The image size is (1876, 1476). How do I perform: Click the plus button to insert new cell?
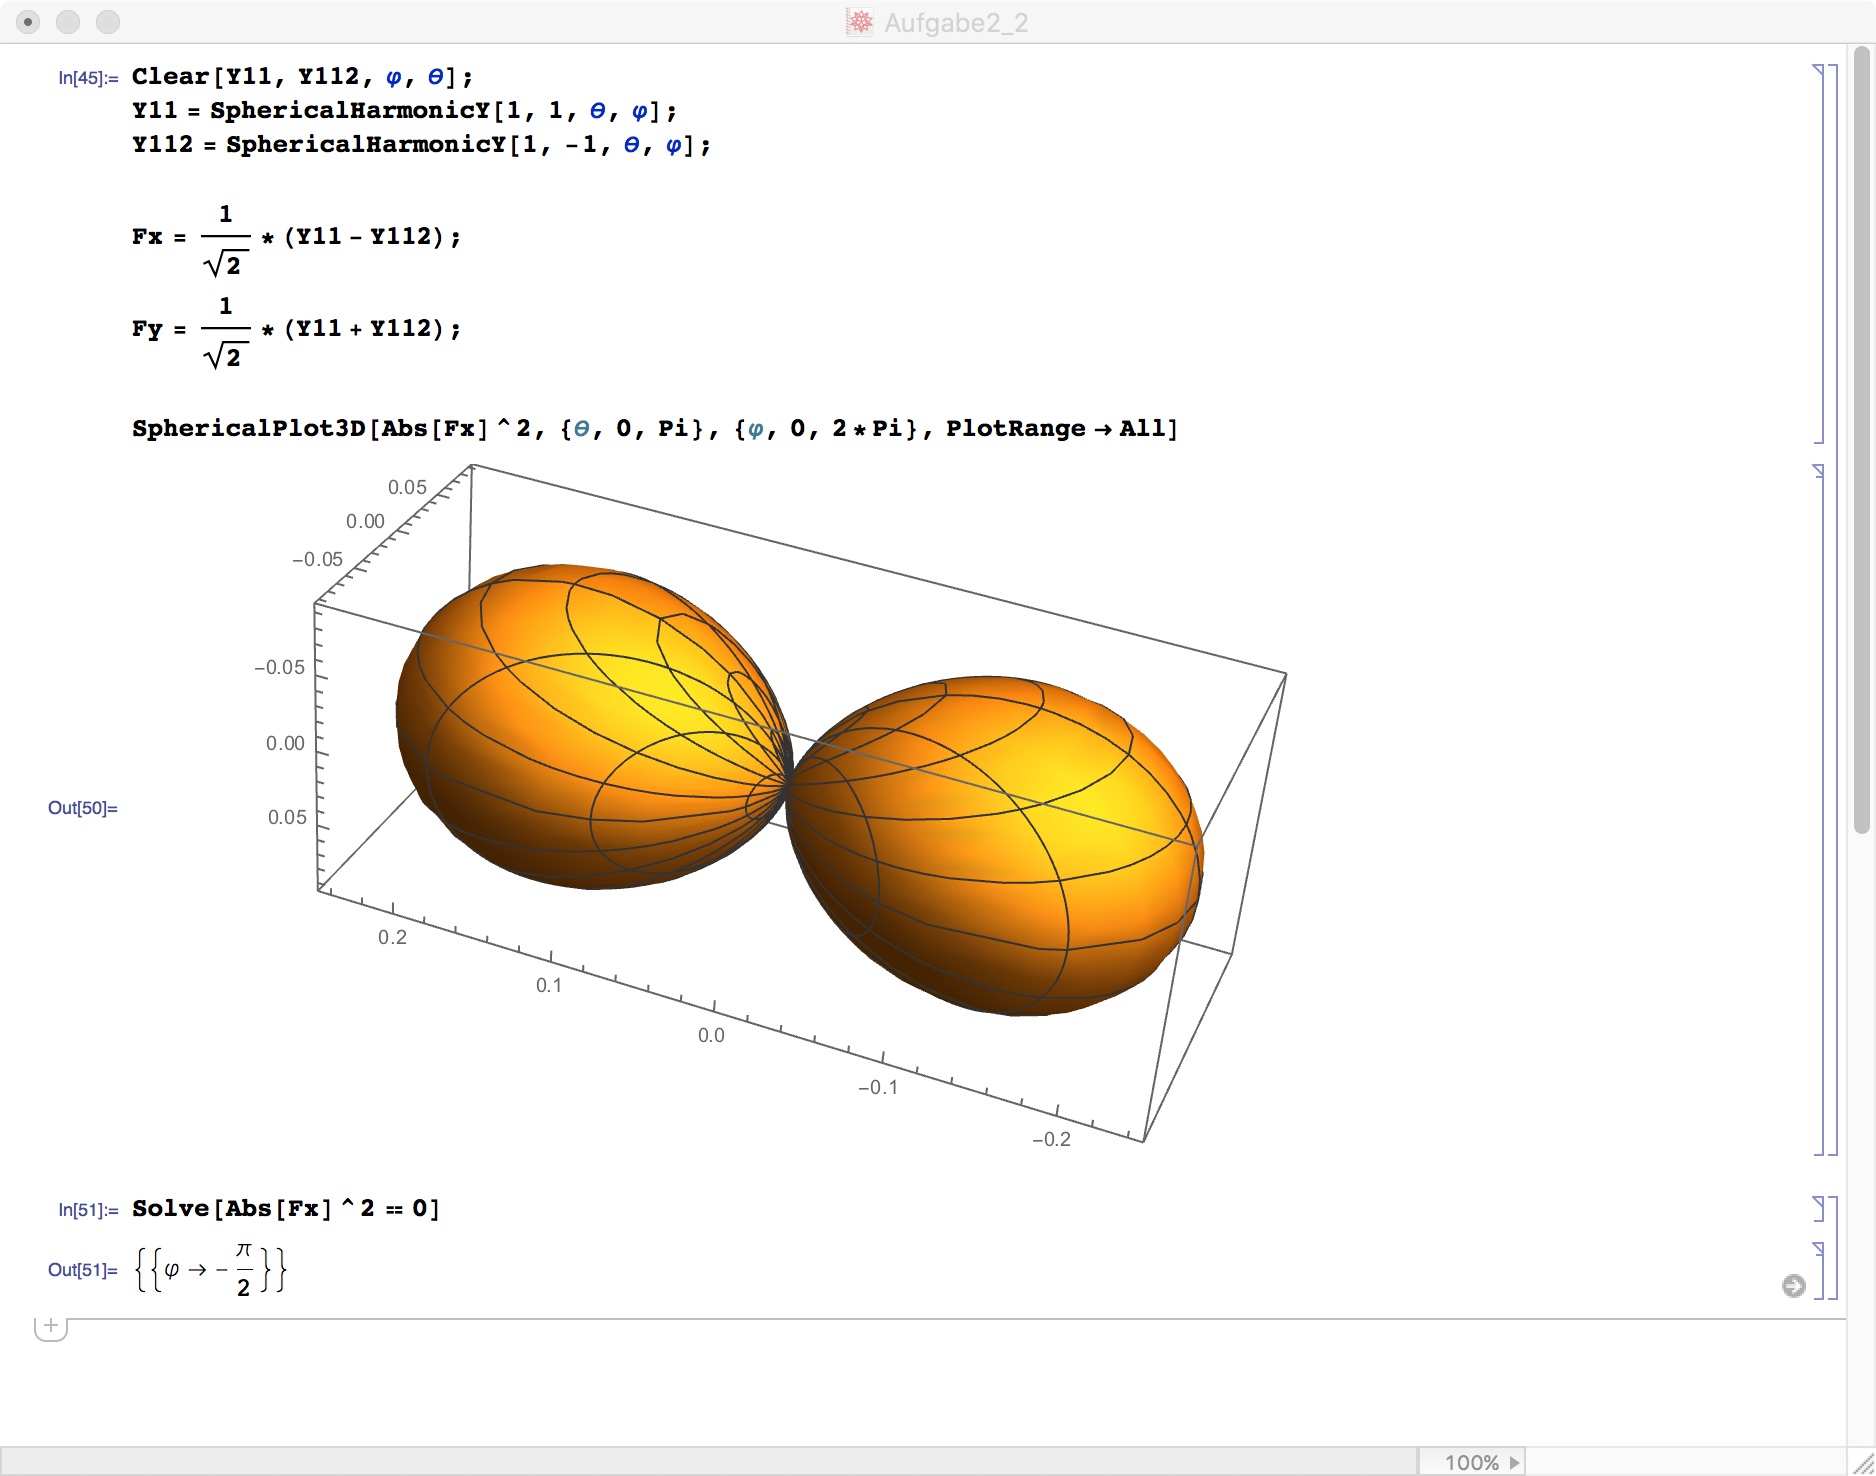pos(51,1327)
